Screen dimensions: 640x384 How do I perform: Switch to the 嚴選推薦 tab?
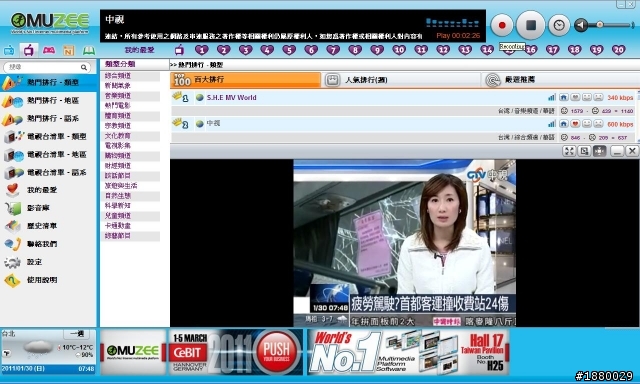[559, 80]
